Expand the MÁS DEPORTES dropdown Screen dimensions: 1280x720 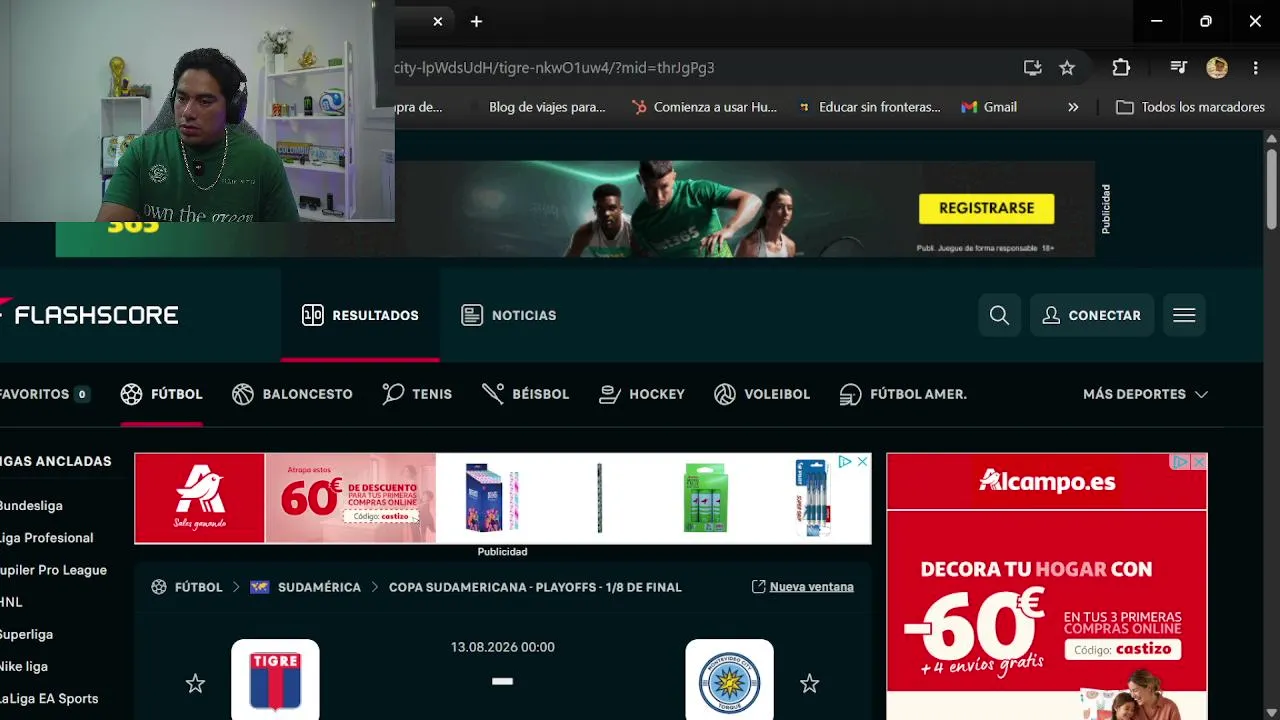(1145, 394)
